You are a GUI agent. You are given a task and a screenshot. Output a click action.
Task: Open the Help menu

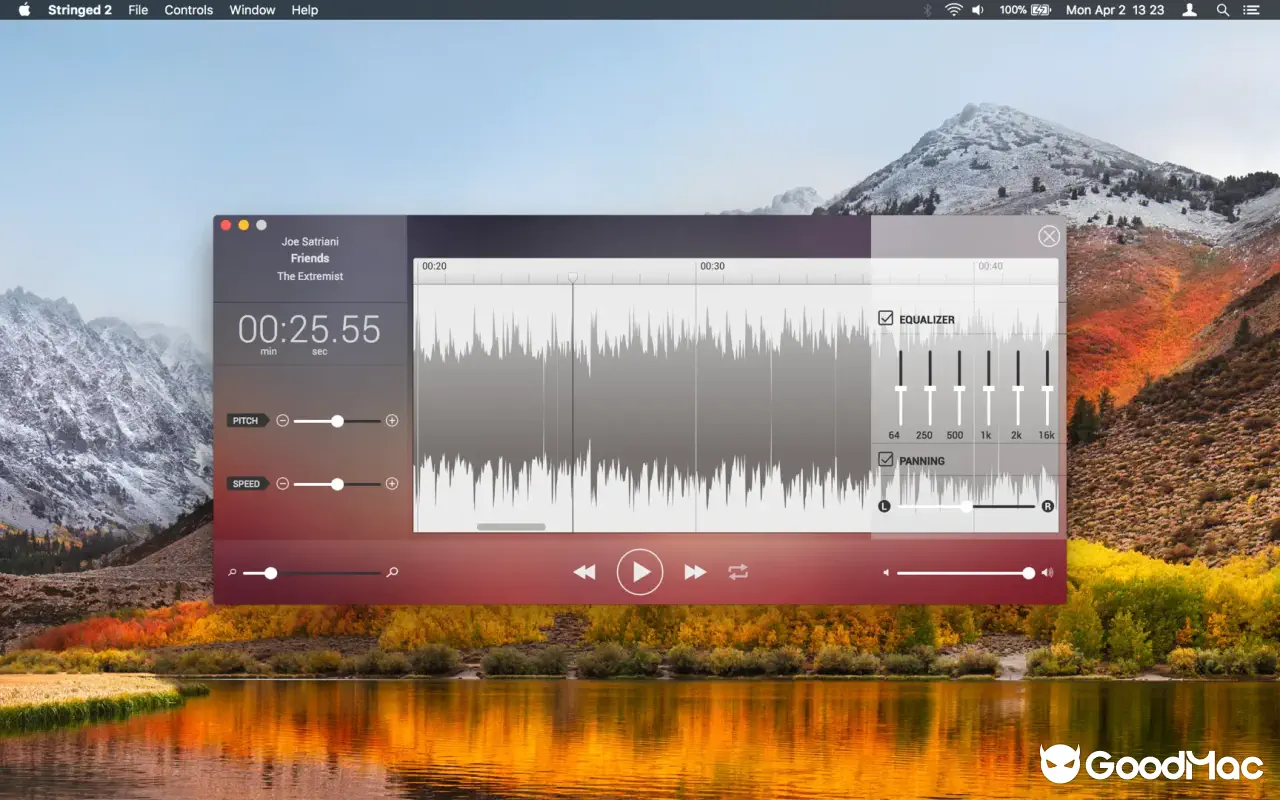coord(305,10)
